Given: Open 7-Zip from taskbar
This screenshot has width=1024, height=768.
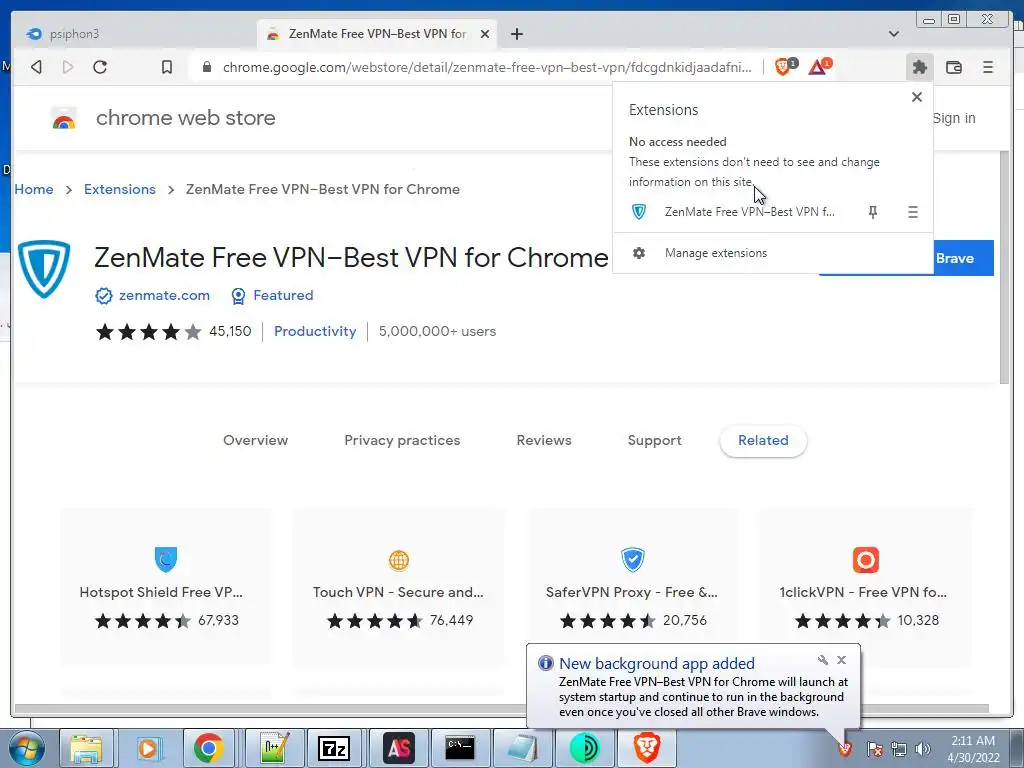Looking at the screenshot, I should click(x=334, y=748).
